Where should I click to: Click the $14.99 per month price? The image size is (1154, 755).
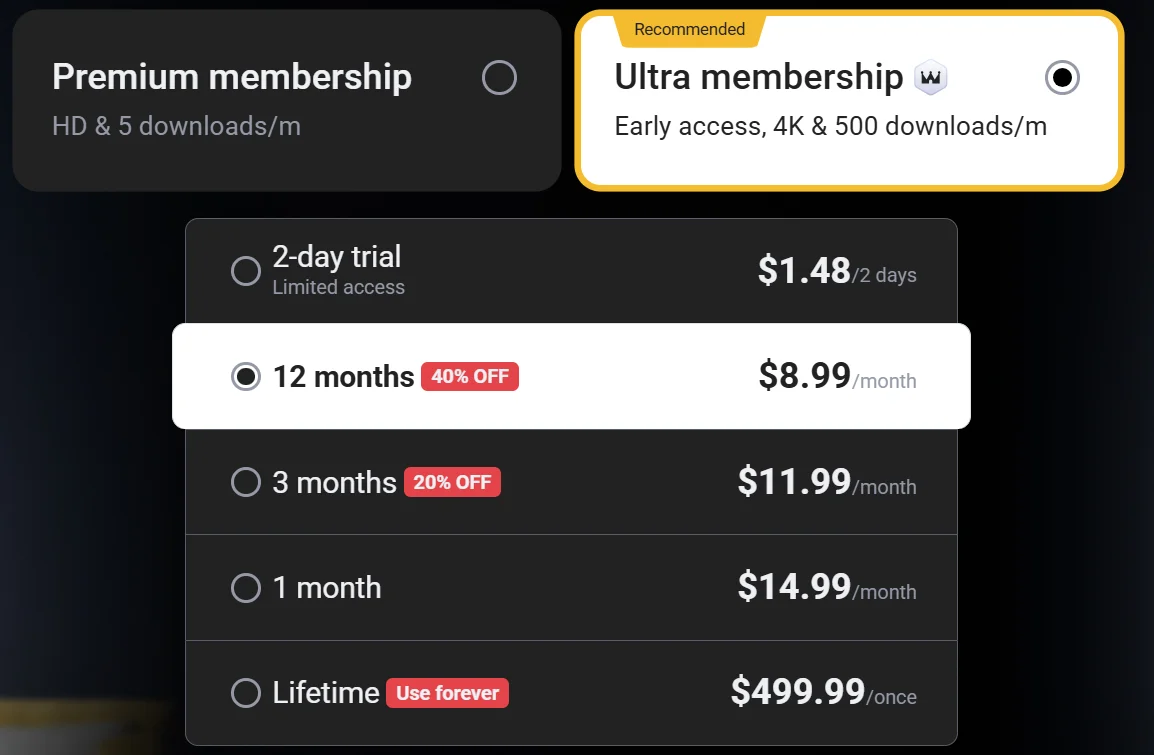coord(795,587)
